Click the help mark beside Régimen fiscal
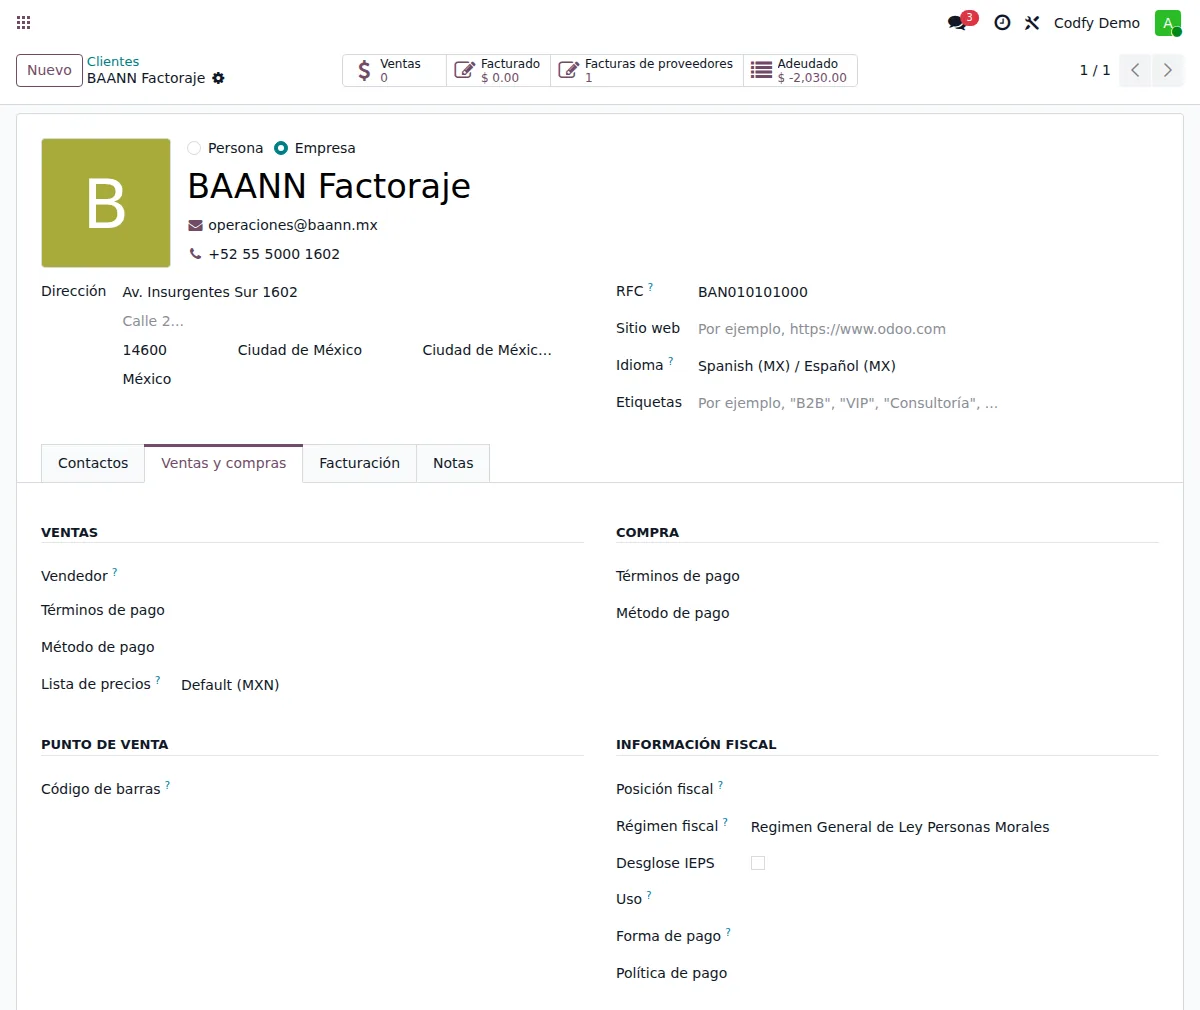Image resolution: width=1200 pixels, height=1010 pixels. (725, 822)
